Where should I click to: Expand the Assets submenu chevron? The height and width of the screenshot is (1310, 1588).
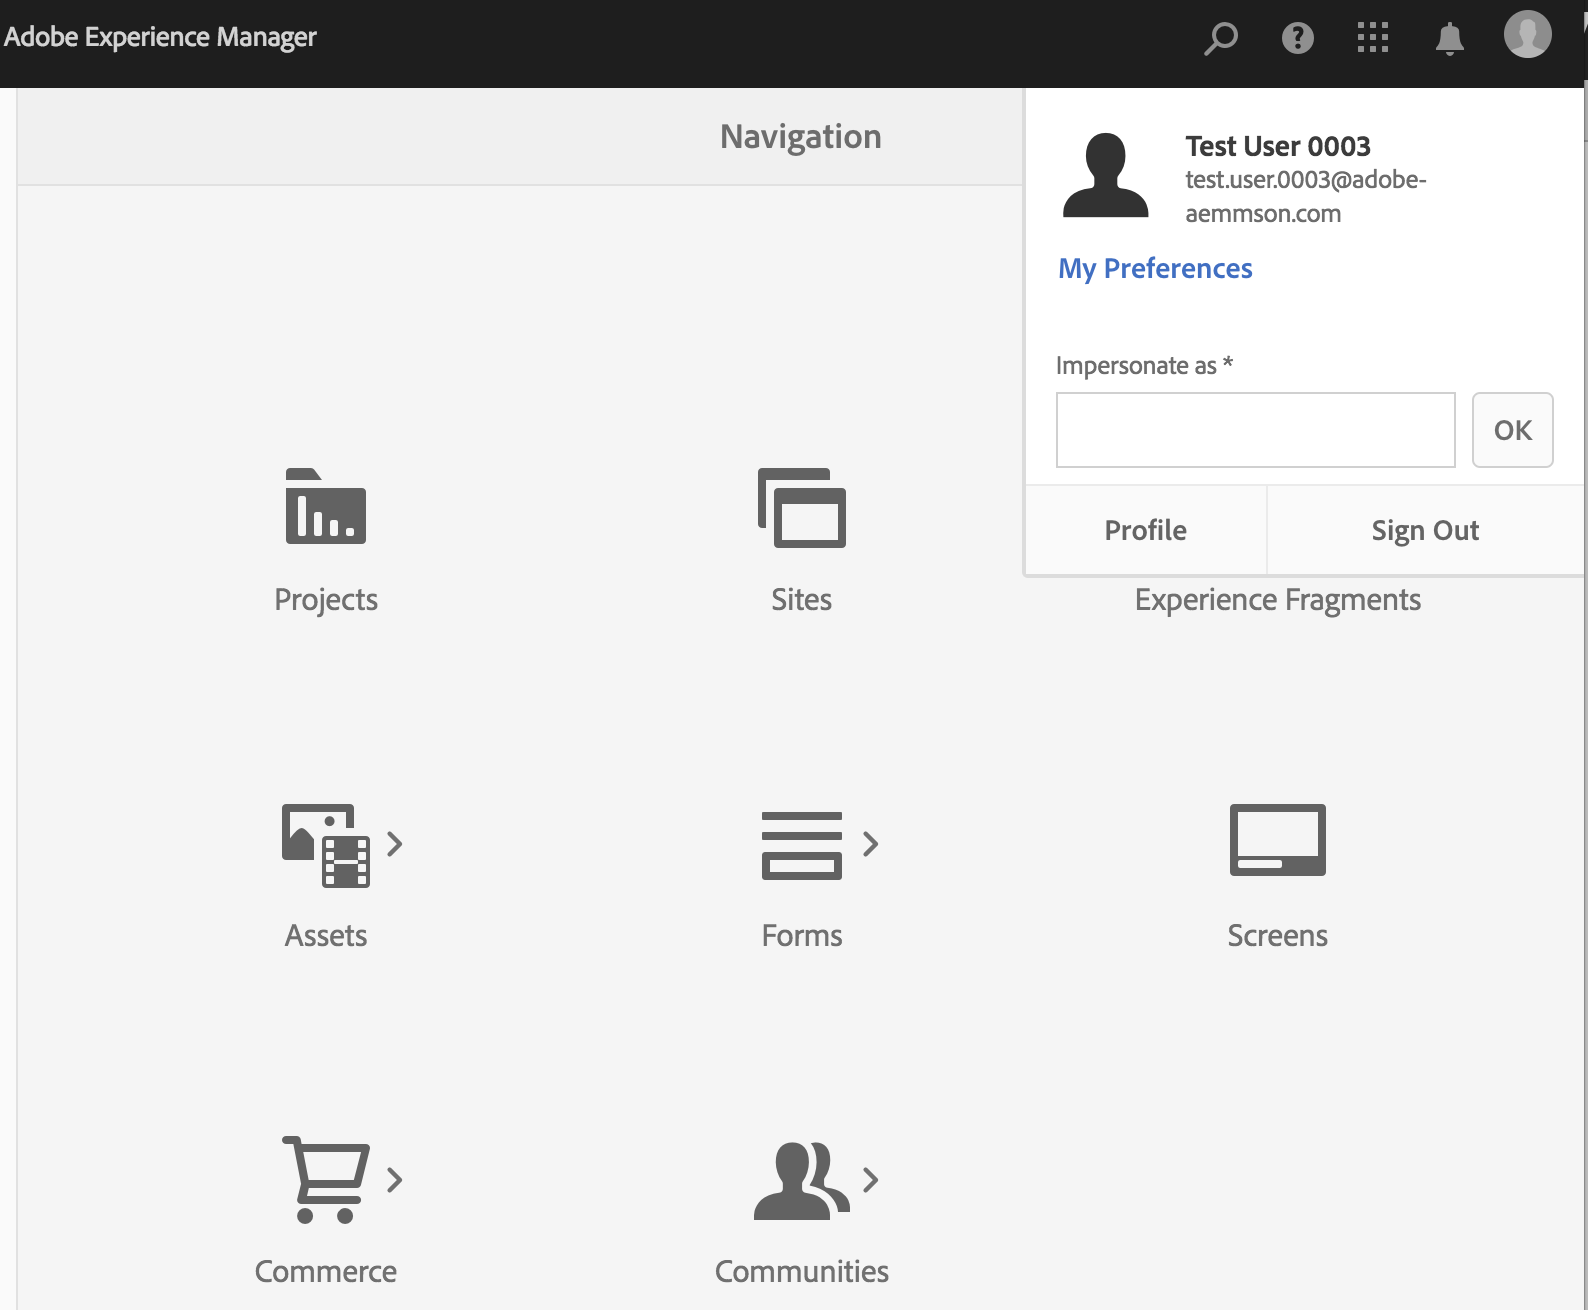tap(395, 844)
